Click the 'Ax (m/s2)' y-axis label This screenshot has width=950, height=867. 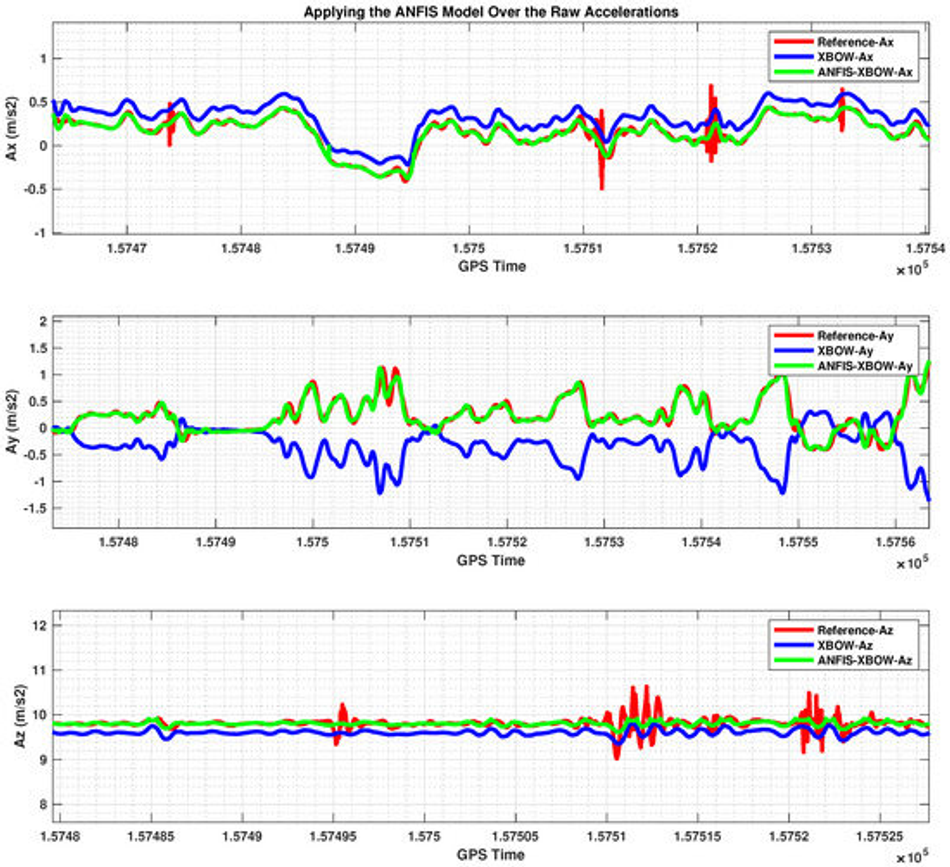pyautogui.click(x=12, y=128)
